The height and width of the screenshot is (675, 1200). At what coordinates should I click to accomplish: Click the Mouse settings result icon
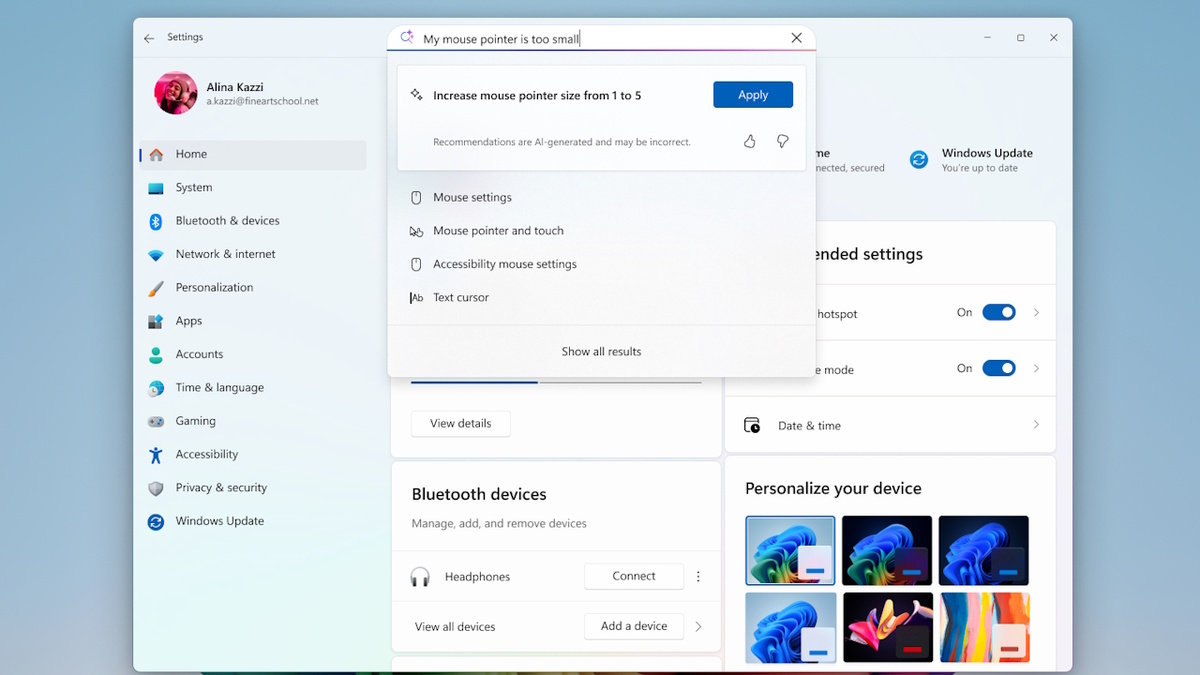417,198
